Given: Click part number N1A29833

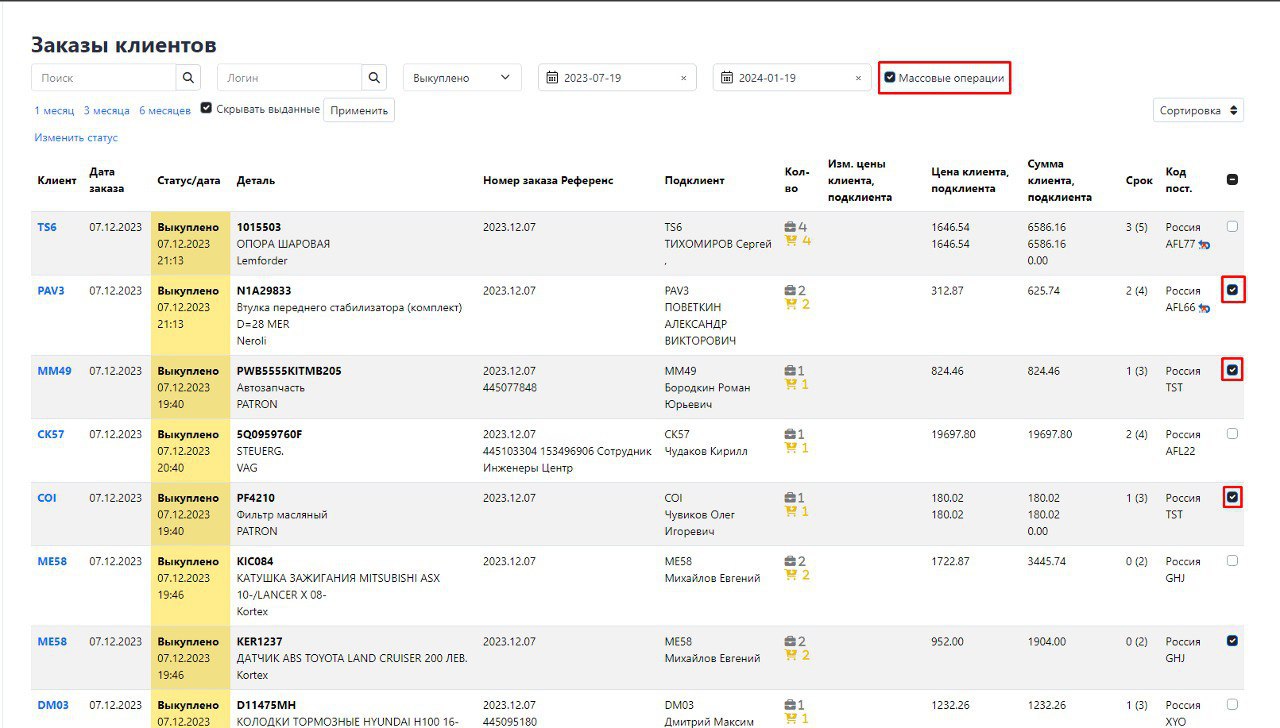Looking at the screenshot, I should click(264, 291).
